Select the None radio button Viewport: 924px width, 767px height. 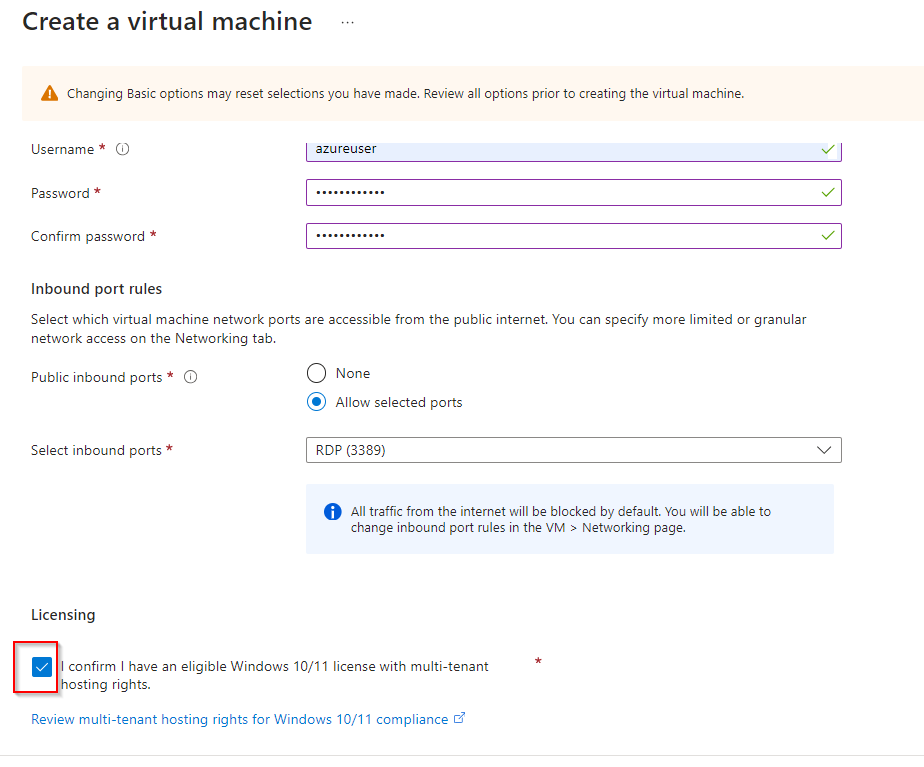pos(316,373)
